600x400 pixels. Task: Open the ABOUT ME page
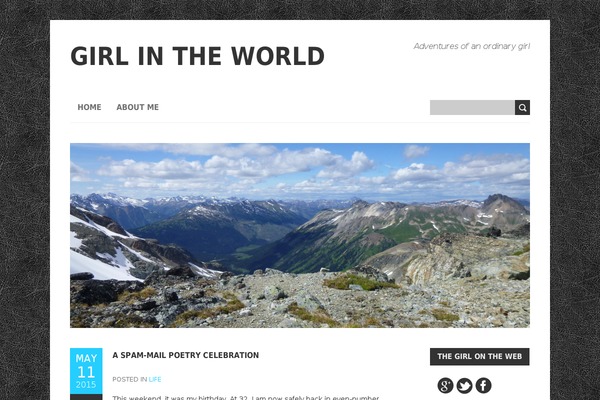point(138,107)
